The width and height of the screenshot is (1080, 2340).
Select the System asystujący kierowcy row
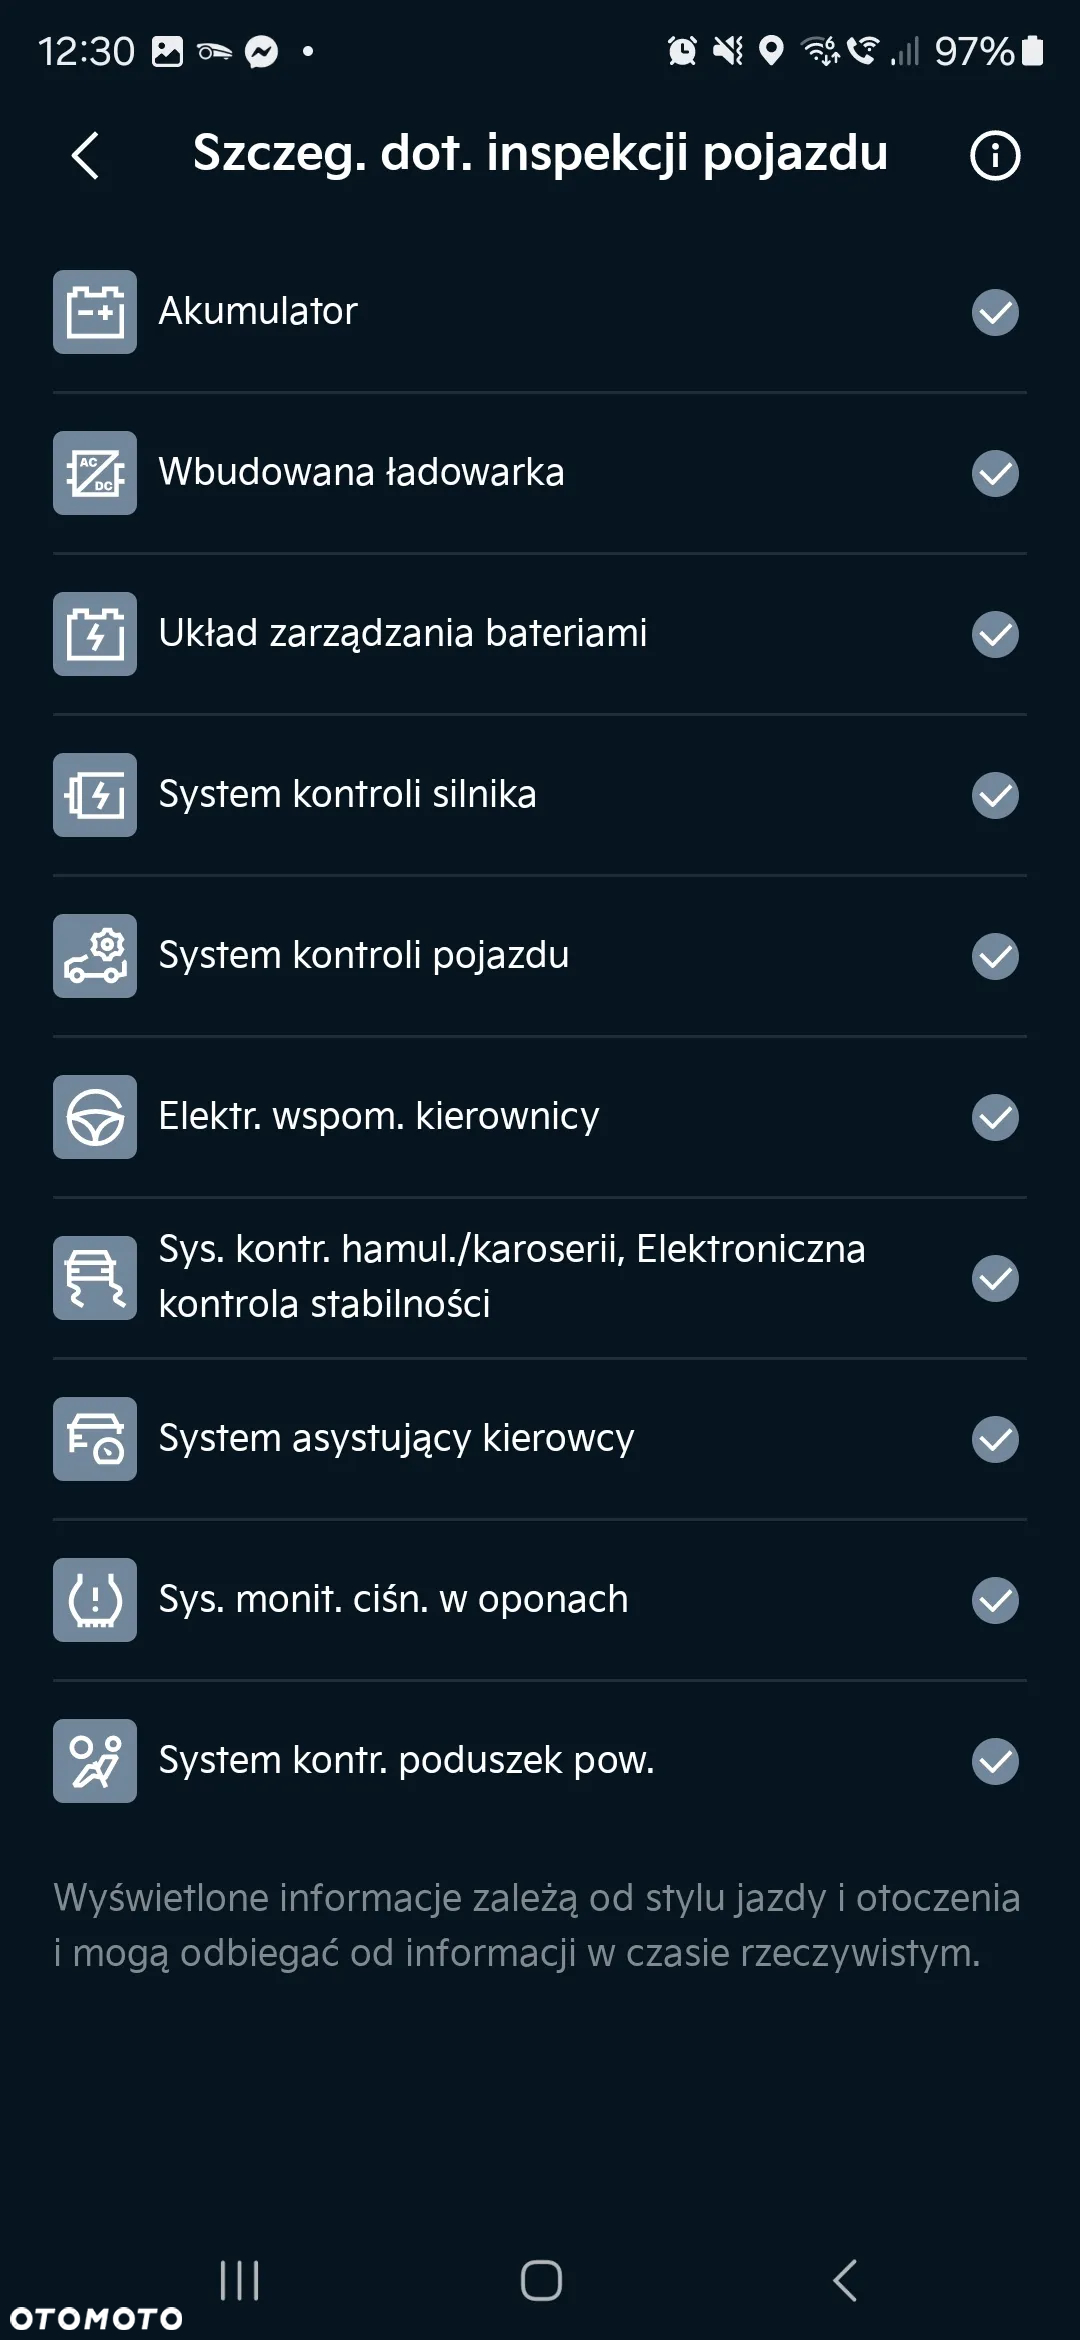click(x=540, y=1439)
